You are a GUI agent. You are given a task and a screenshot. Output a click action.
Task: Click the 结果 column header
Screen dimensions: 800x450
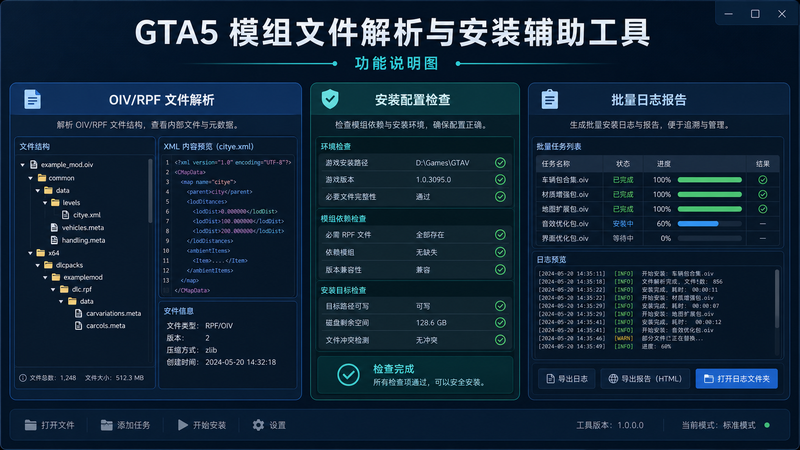(x=762, y=164)
